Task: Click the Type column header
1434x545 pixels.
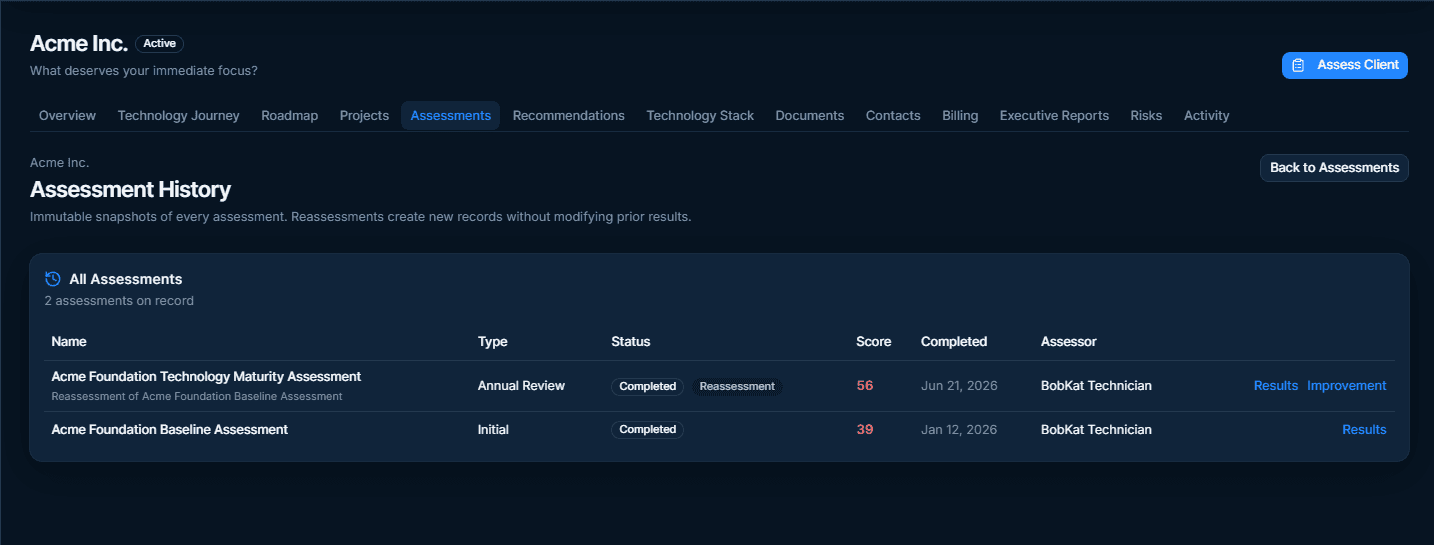Action: coord(493,342)
